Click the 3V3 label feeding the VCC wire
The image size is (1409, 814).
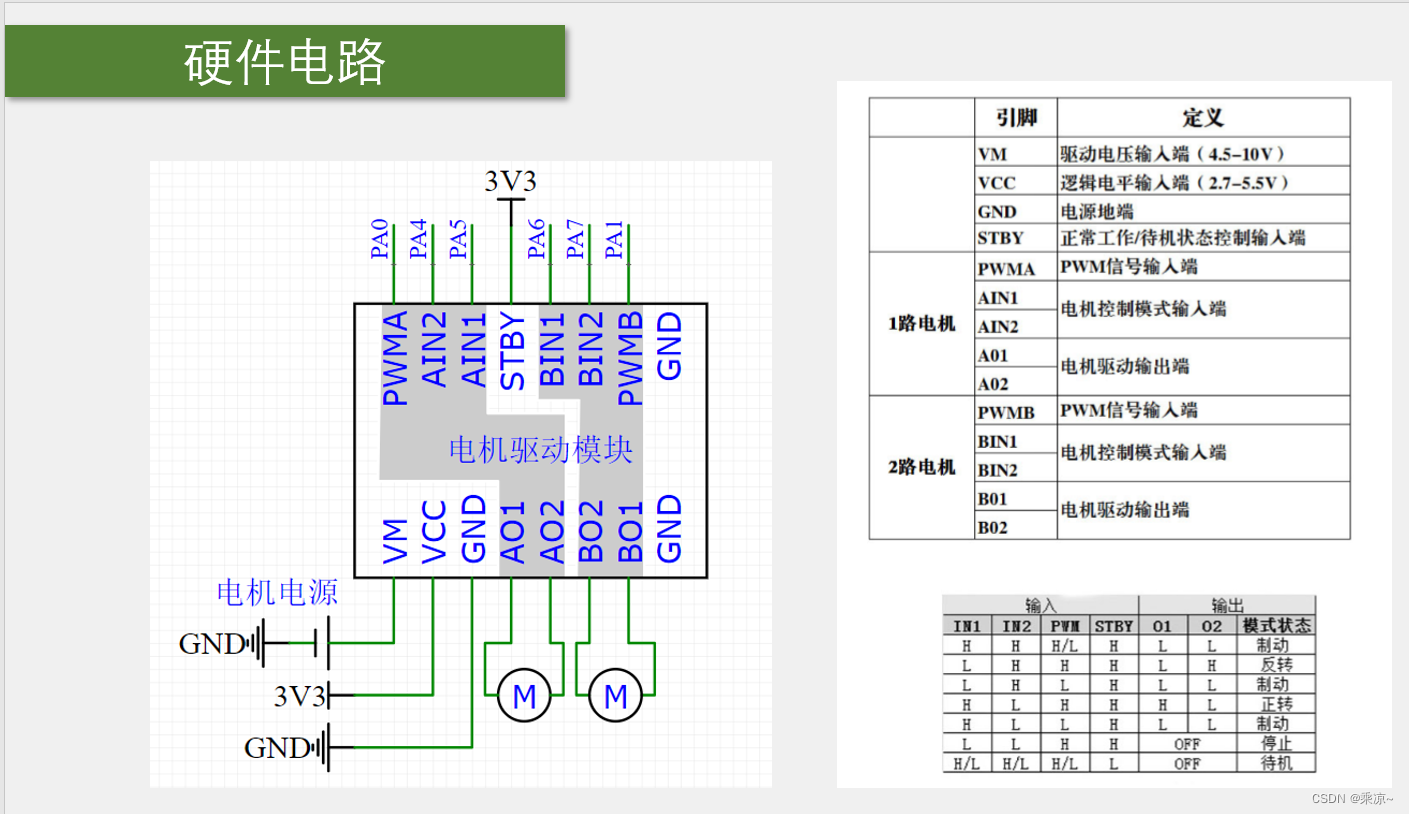click(x=300, y=696)
